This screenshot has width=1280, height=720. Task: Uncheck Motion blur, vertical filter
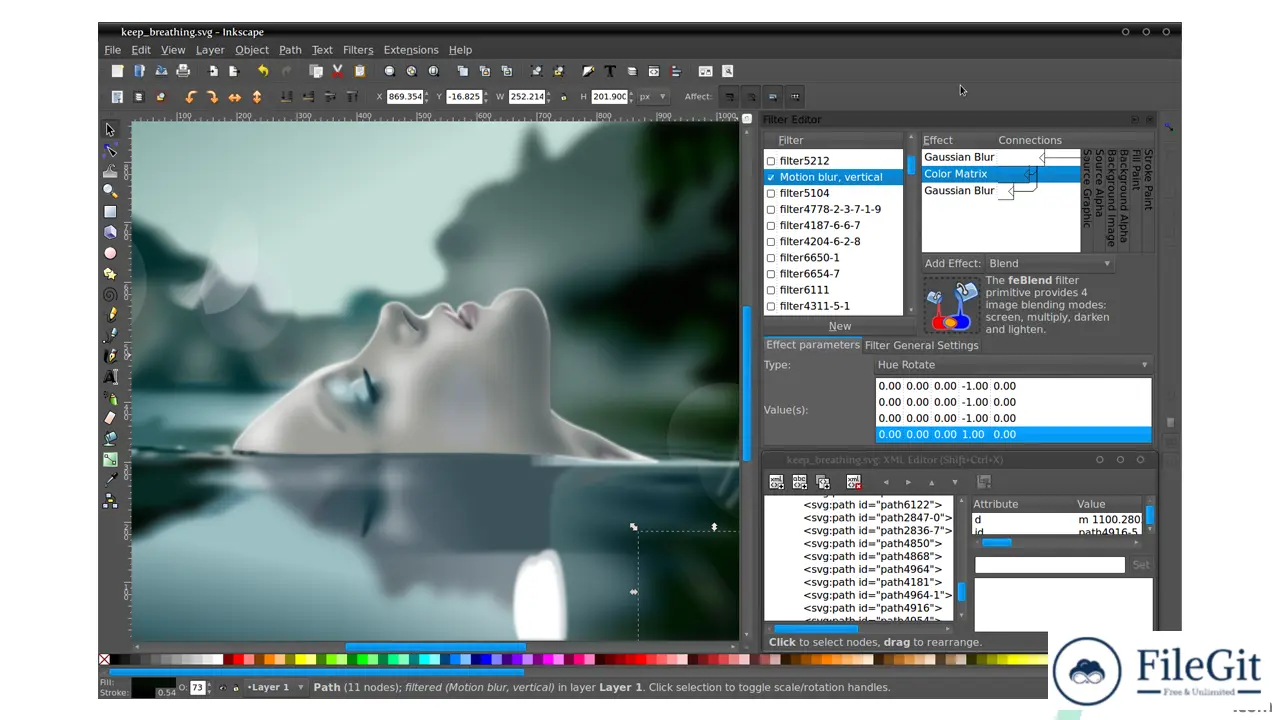coord(771,177)
